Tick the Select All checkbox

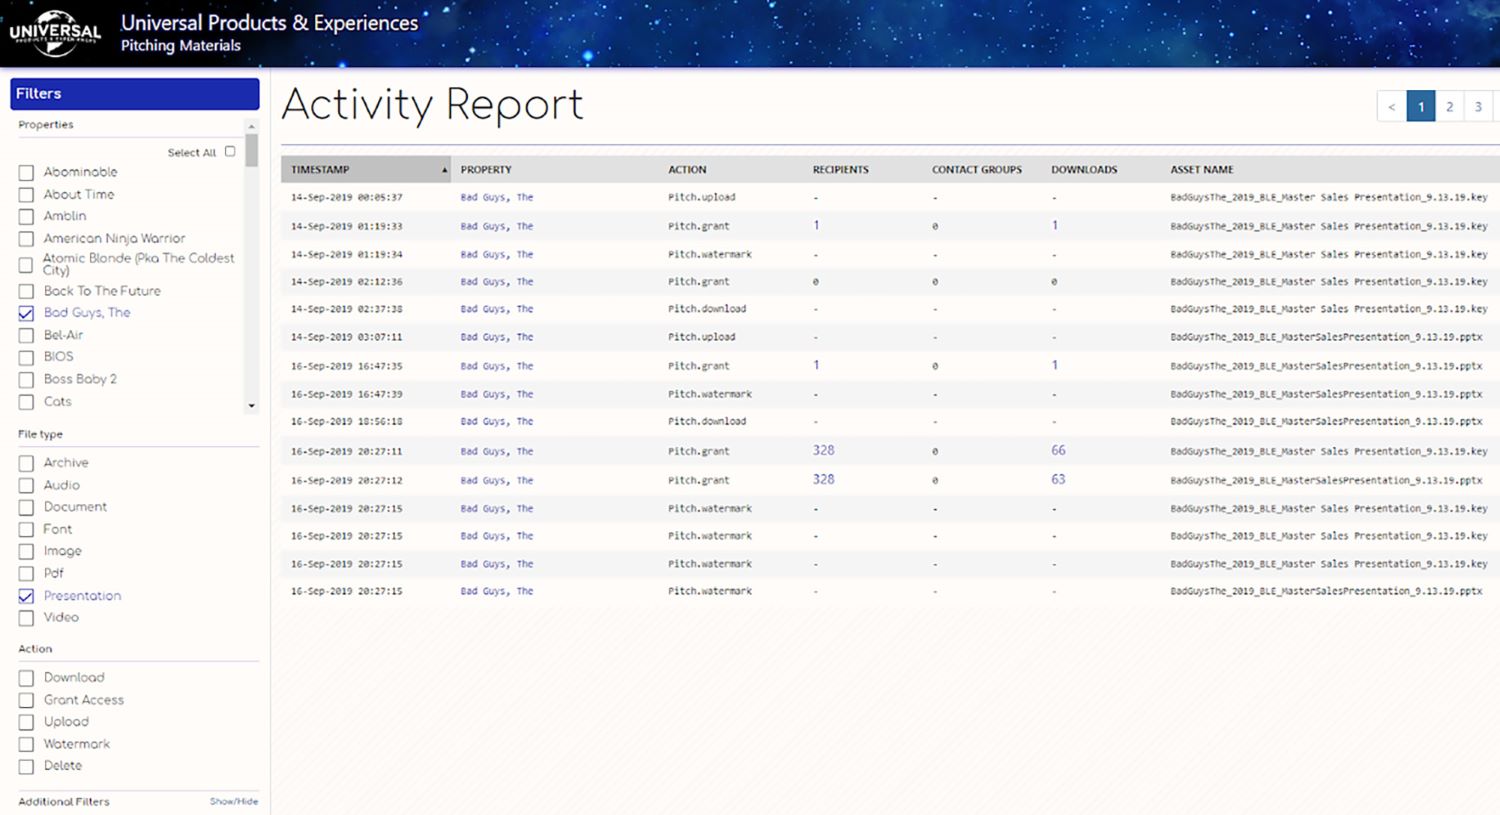[230, 152]
